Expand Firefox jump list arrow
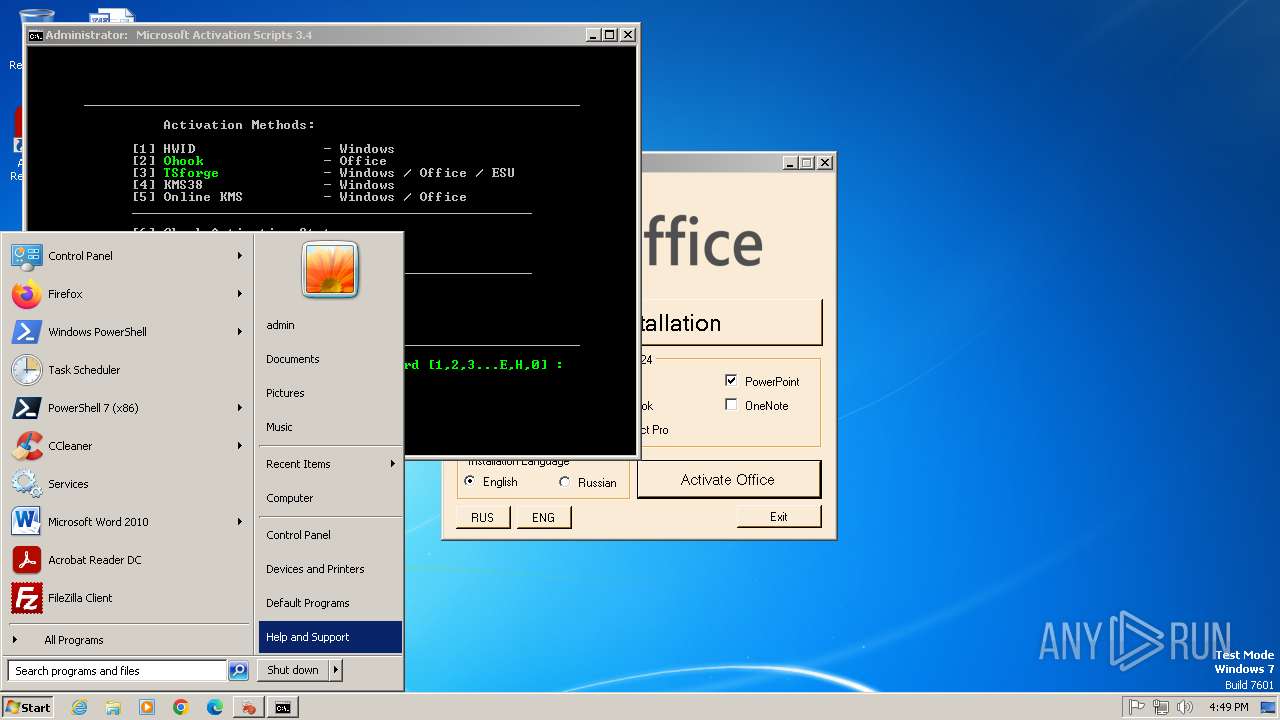 point(240,294)
